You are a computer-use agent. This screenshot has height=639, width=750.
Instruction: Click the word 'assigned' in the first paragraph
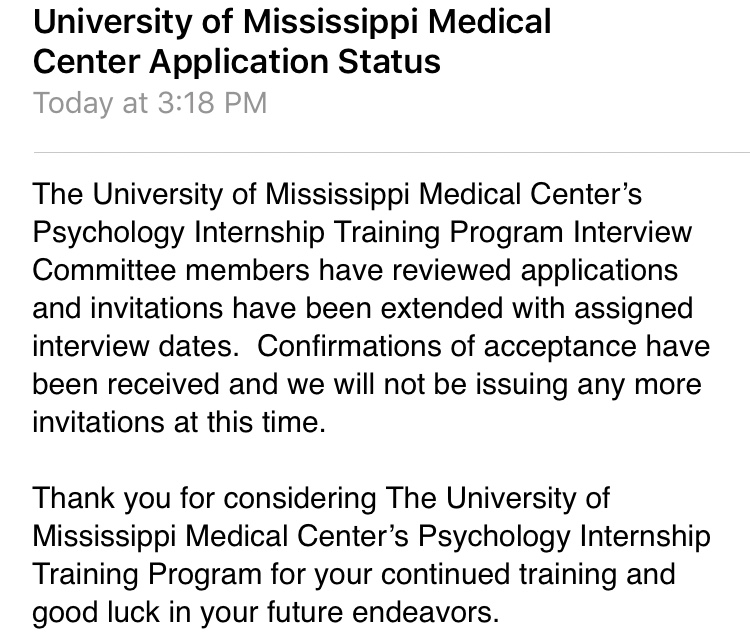tap(633, 309)
